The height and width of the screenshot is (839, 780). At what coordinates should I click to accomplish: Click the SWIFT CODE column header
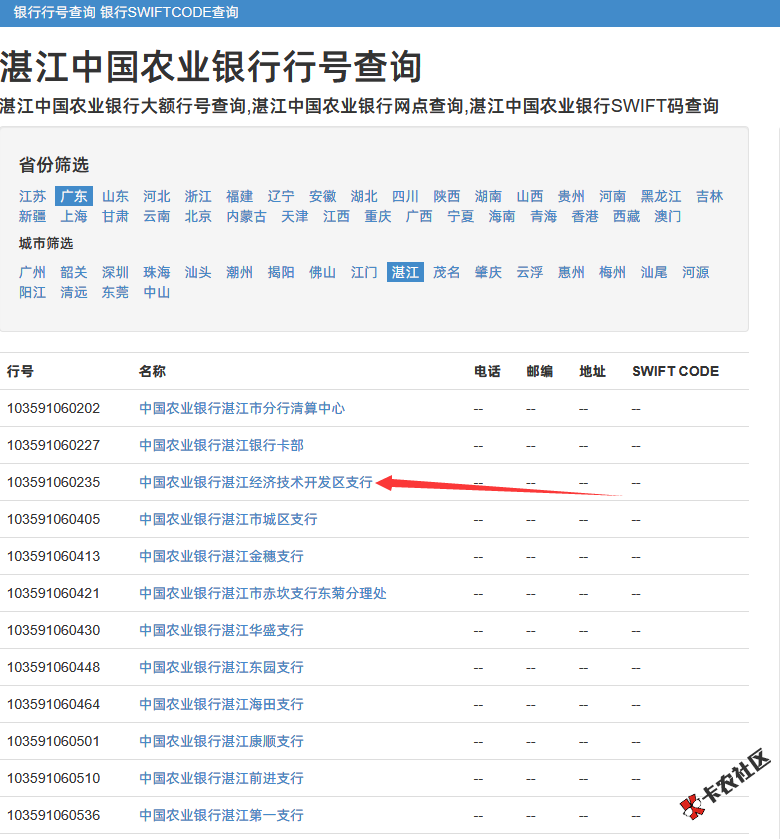pos(675,371)
